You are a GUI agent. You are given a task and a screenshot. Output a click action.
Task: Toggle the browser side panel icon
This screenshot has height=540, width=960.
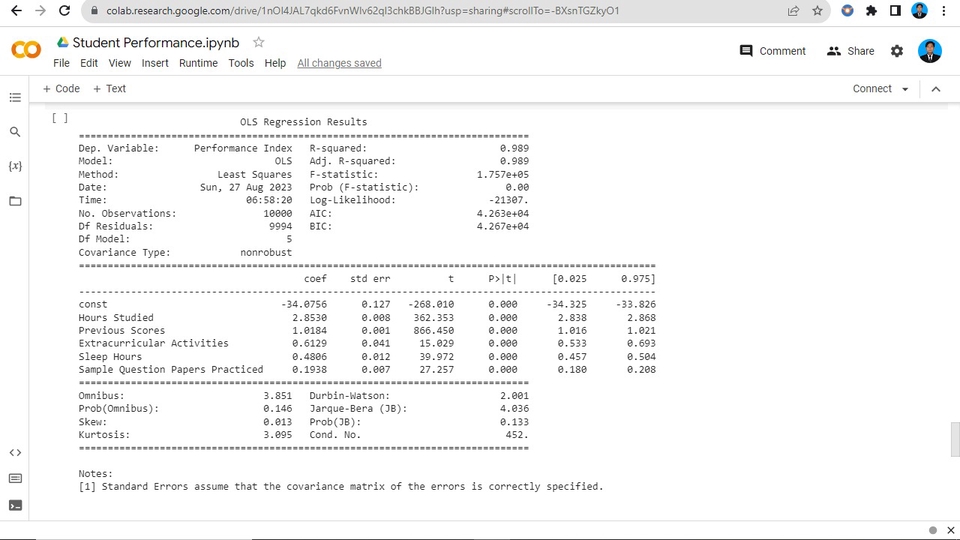point(895,10)
